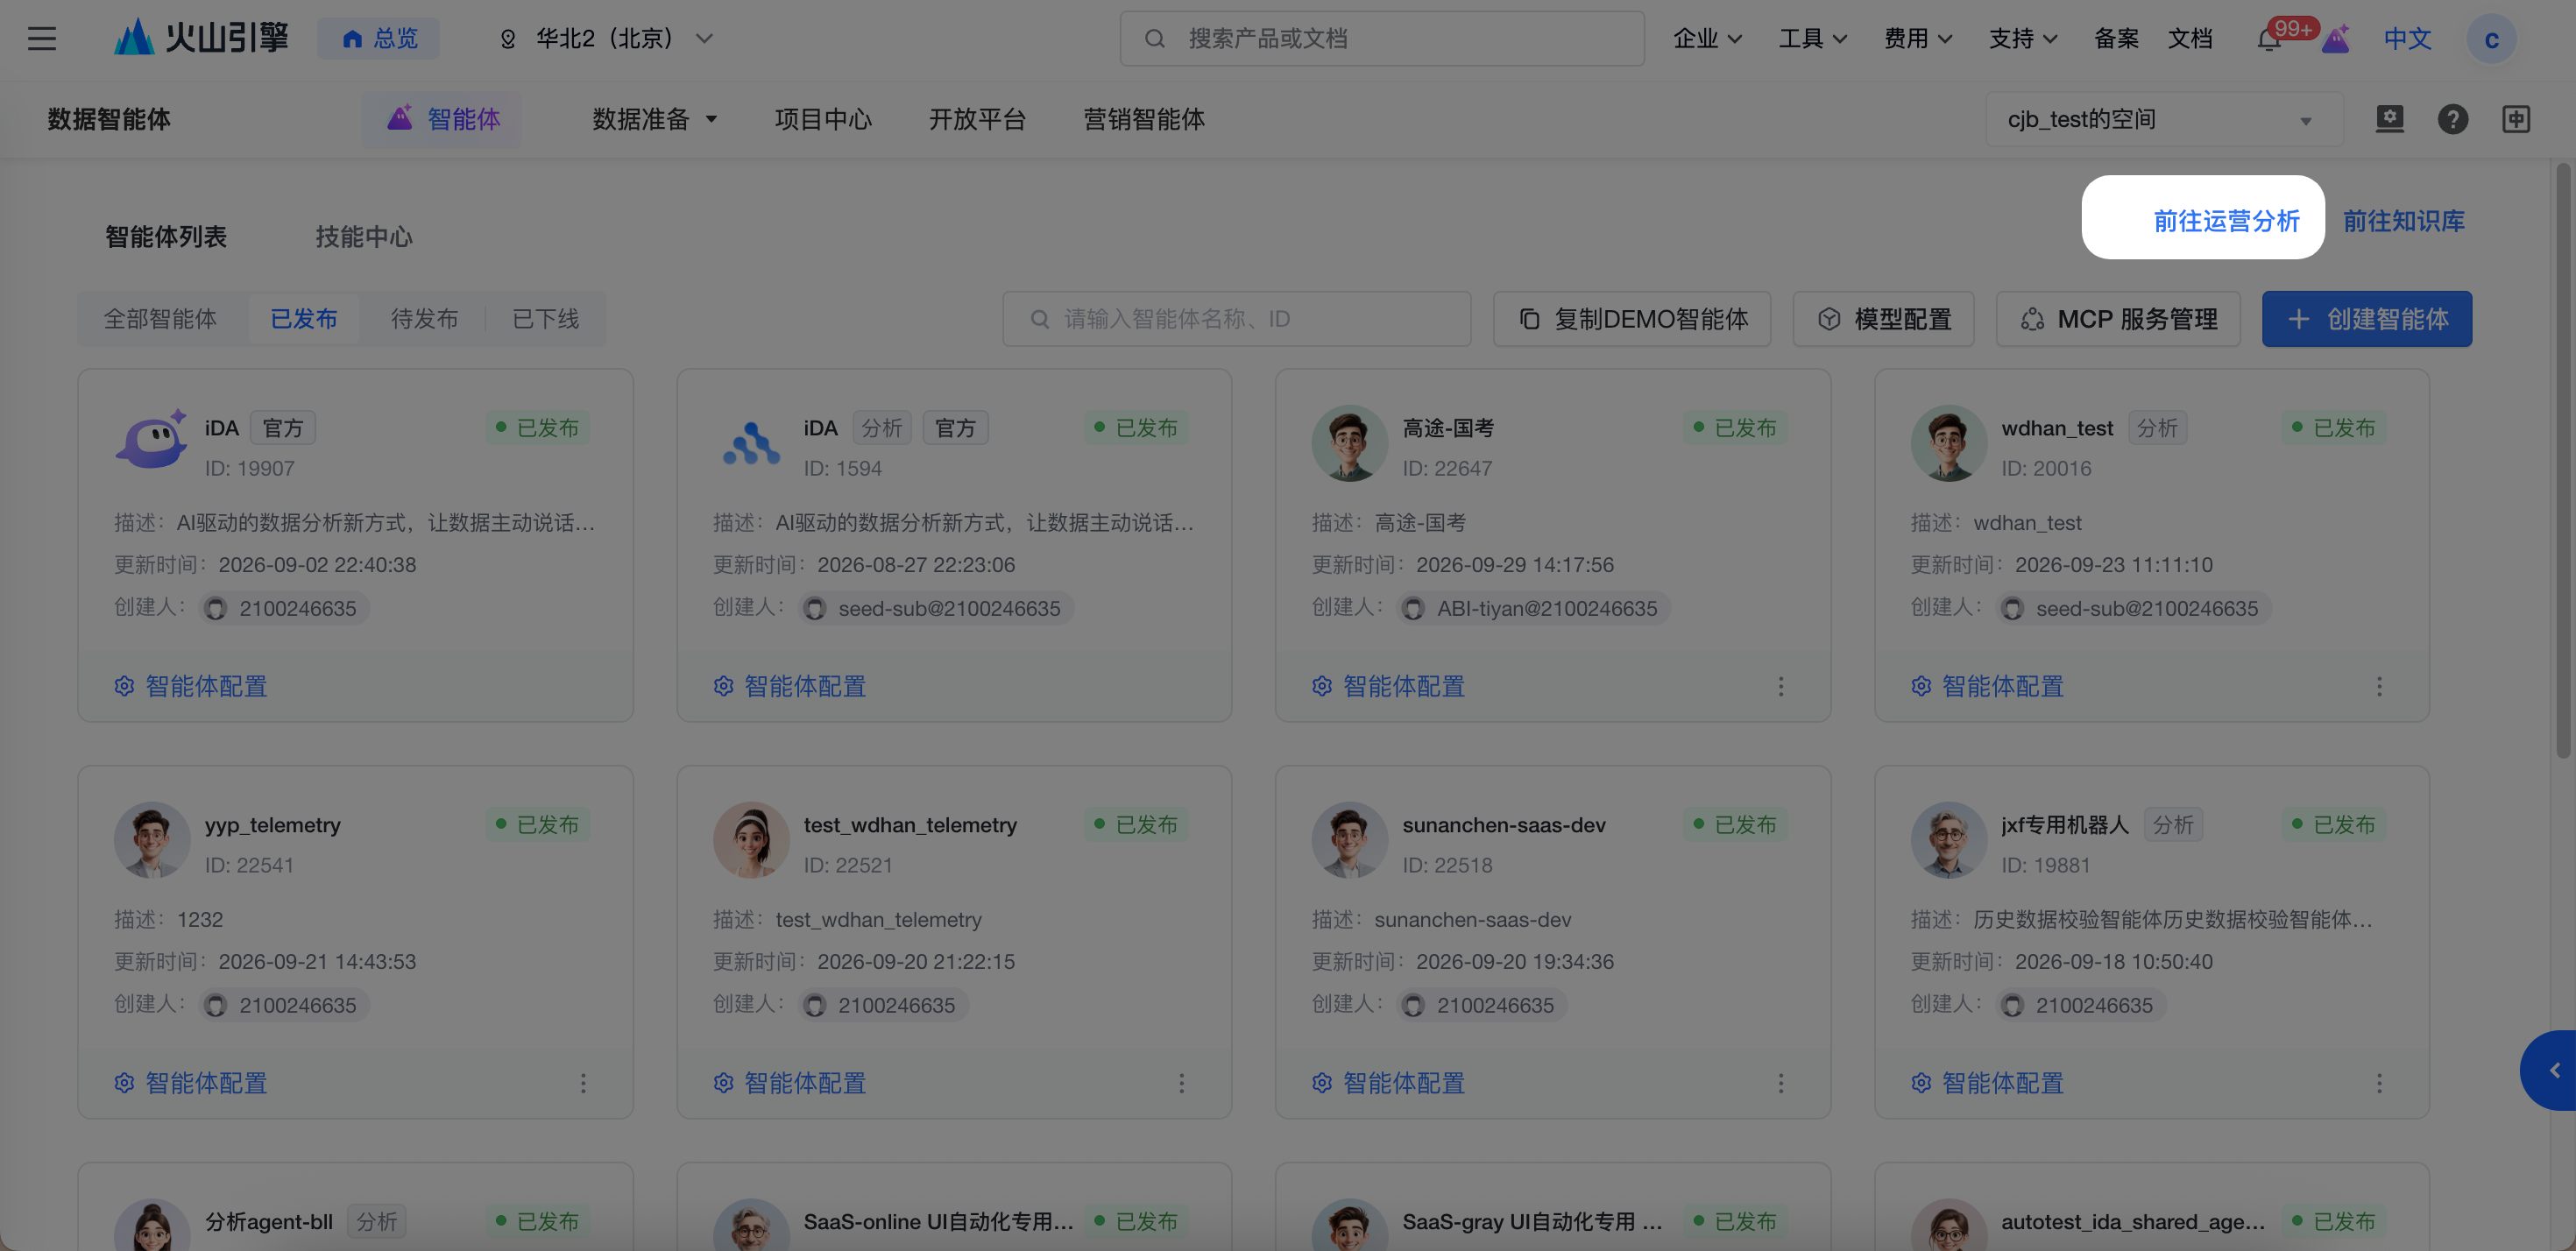Image resolution: width=2576 pixels, height=1251 pixels.
Task: Expand the 工具 menu
Action: click(x=1813, y=39)
